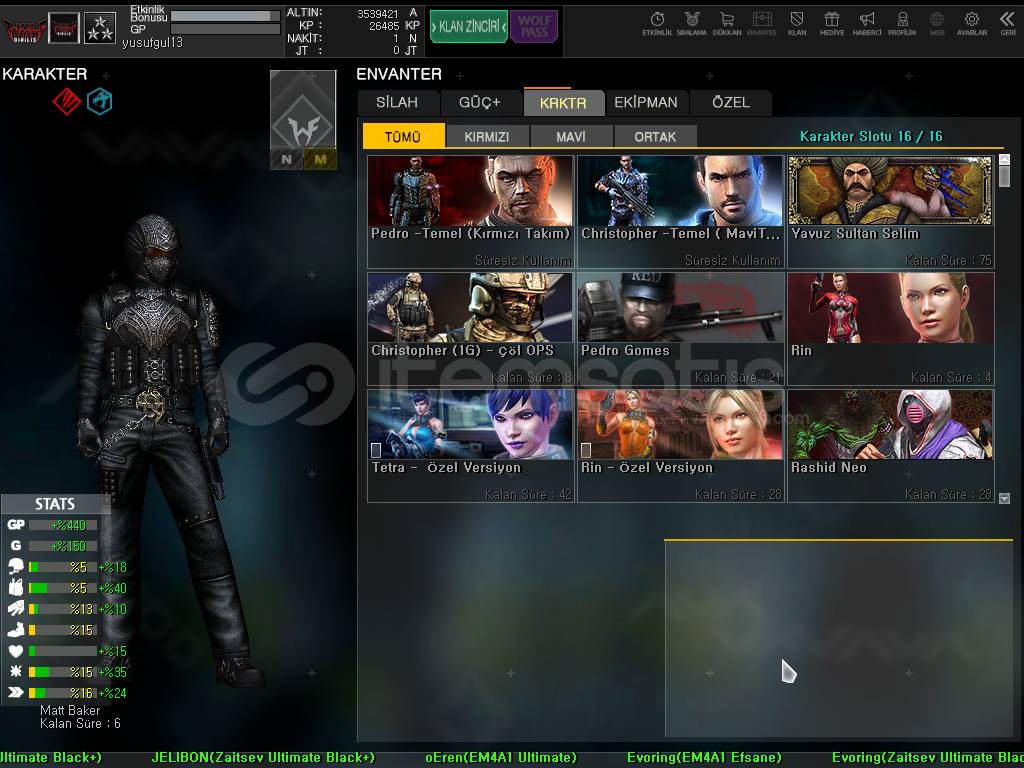Open the ÖZEL tab
This screenshot has width=1024, height=768.
731,103
